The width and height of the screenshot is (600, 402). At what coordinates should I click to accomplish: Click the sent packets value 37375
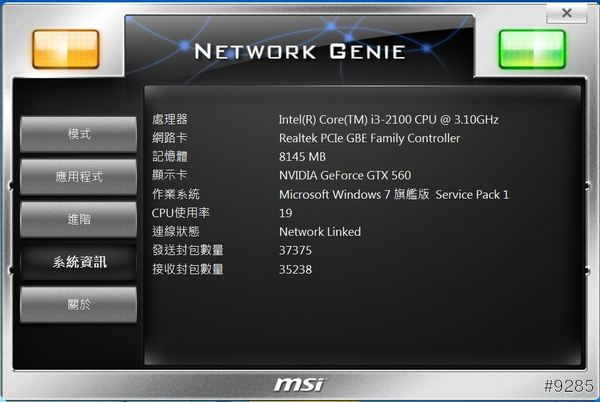point(295,251)
